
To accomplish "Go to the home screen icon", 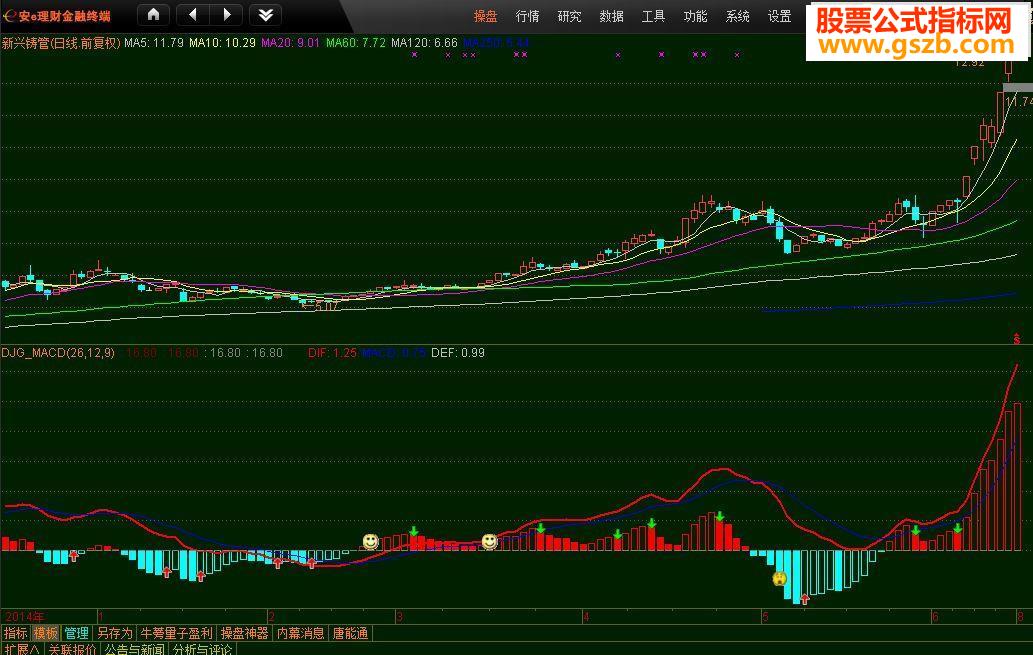I will click(154, 14).
